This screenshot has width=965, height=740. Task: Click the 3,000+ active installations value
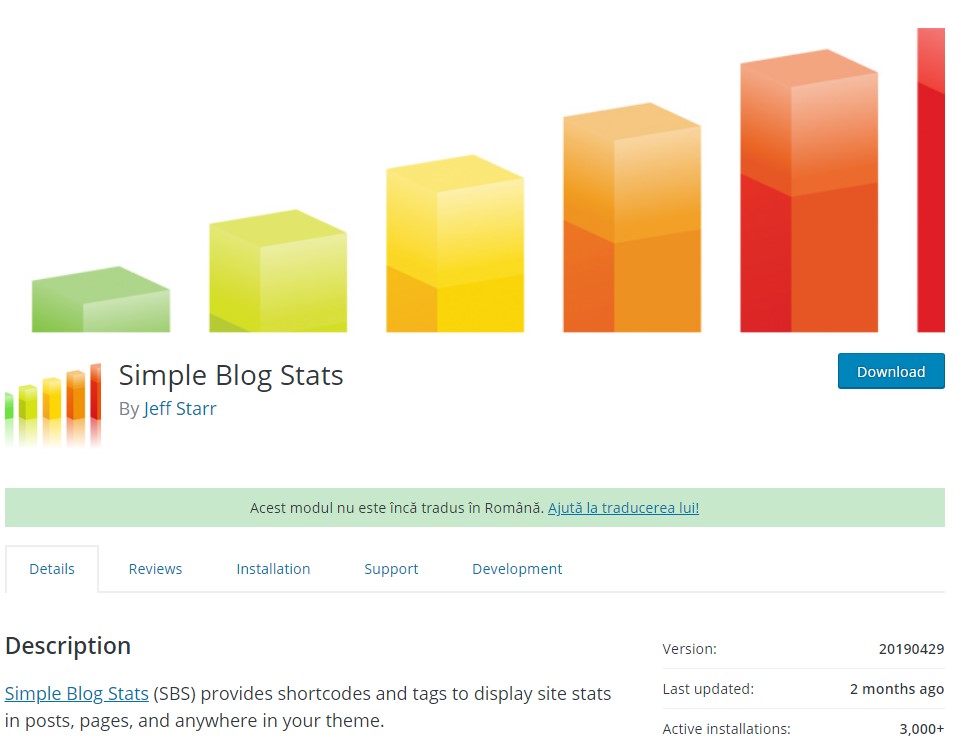[x=921, y=729]
